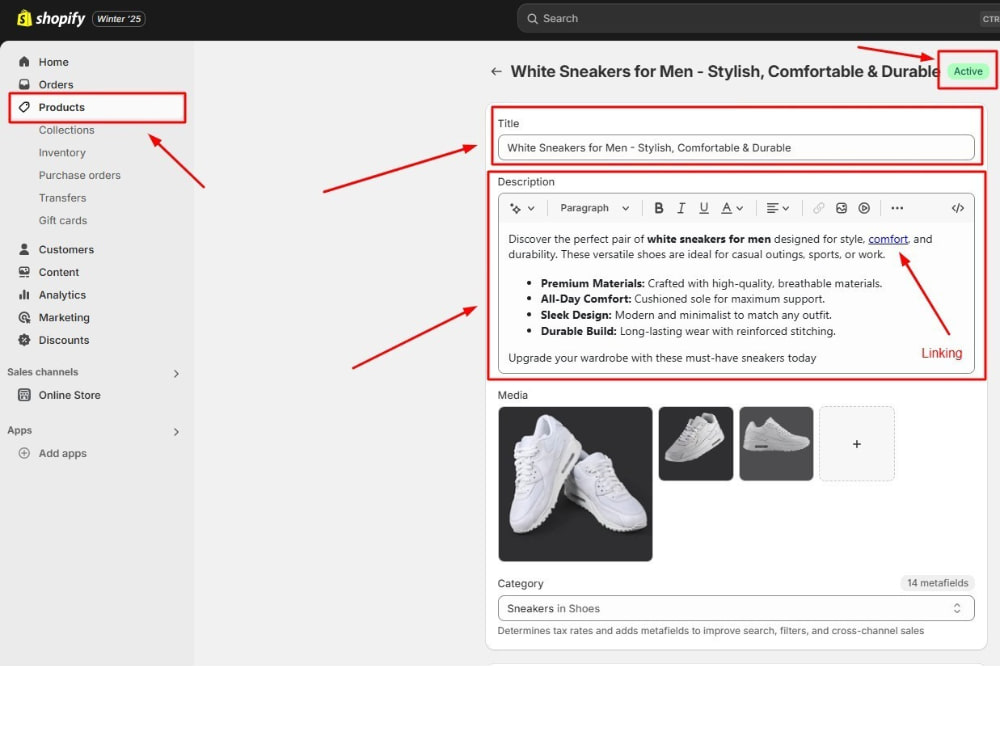Click the Orders inbox icon
The image size is (1000, 750).
(x=24, y=84)
